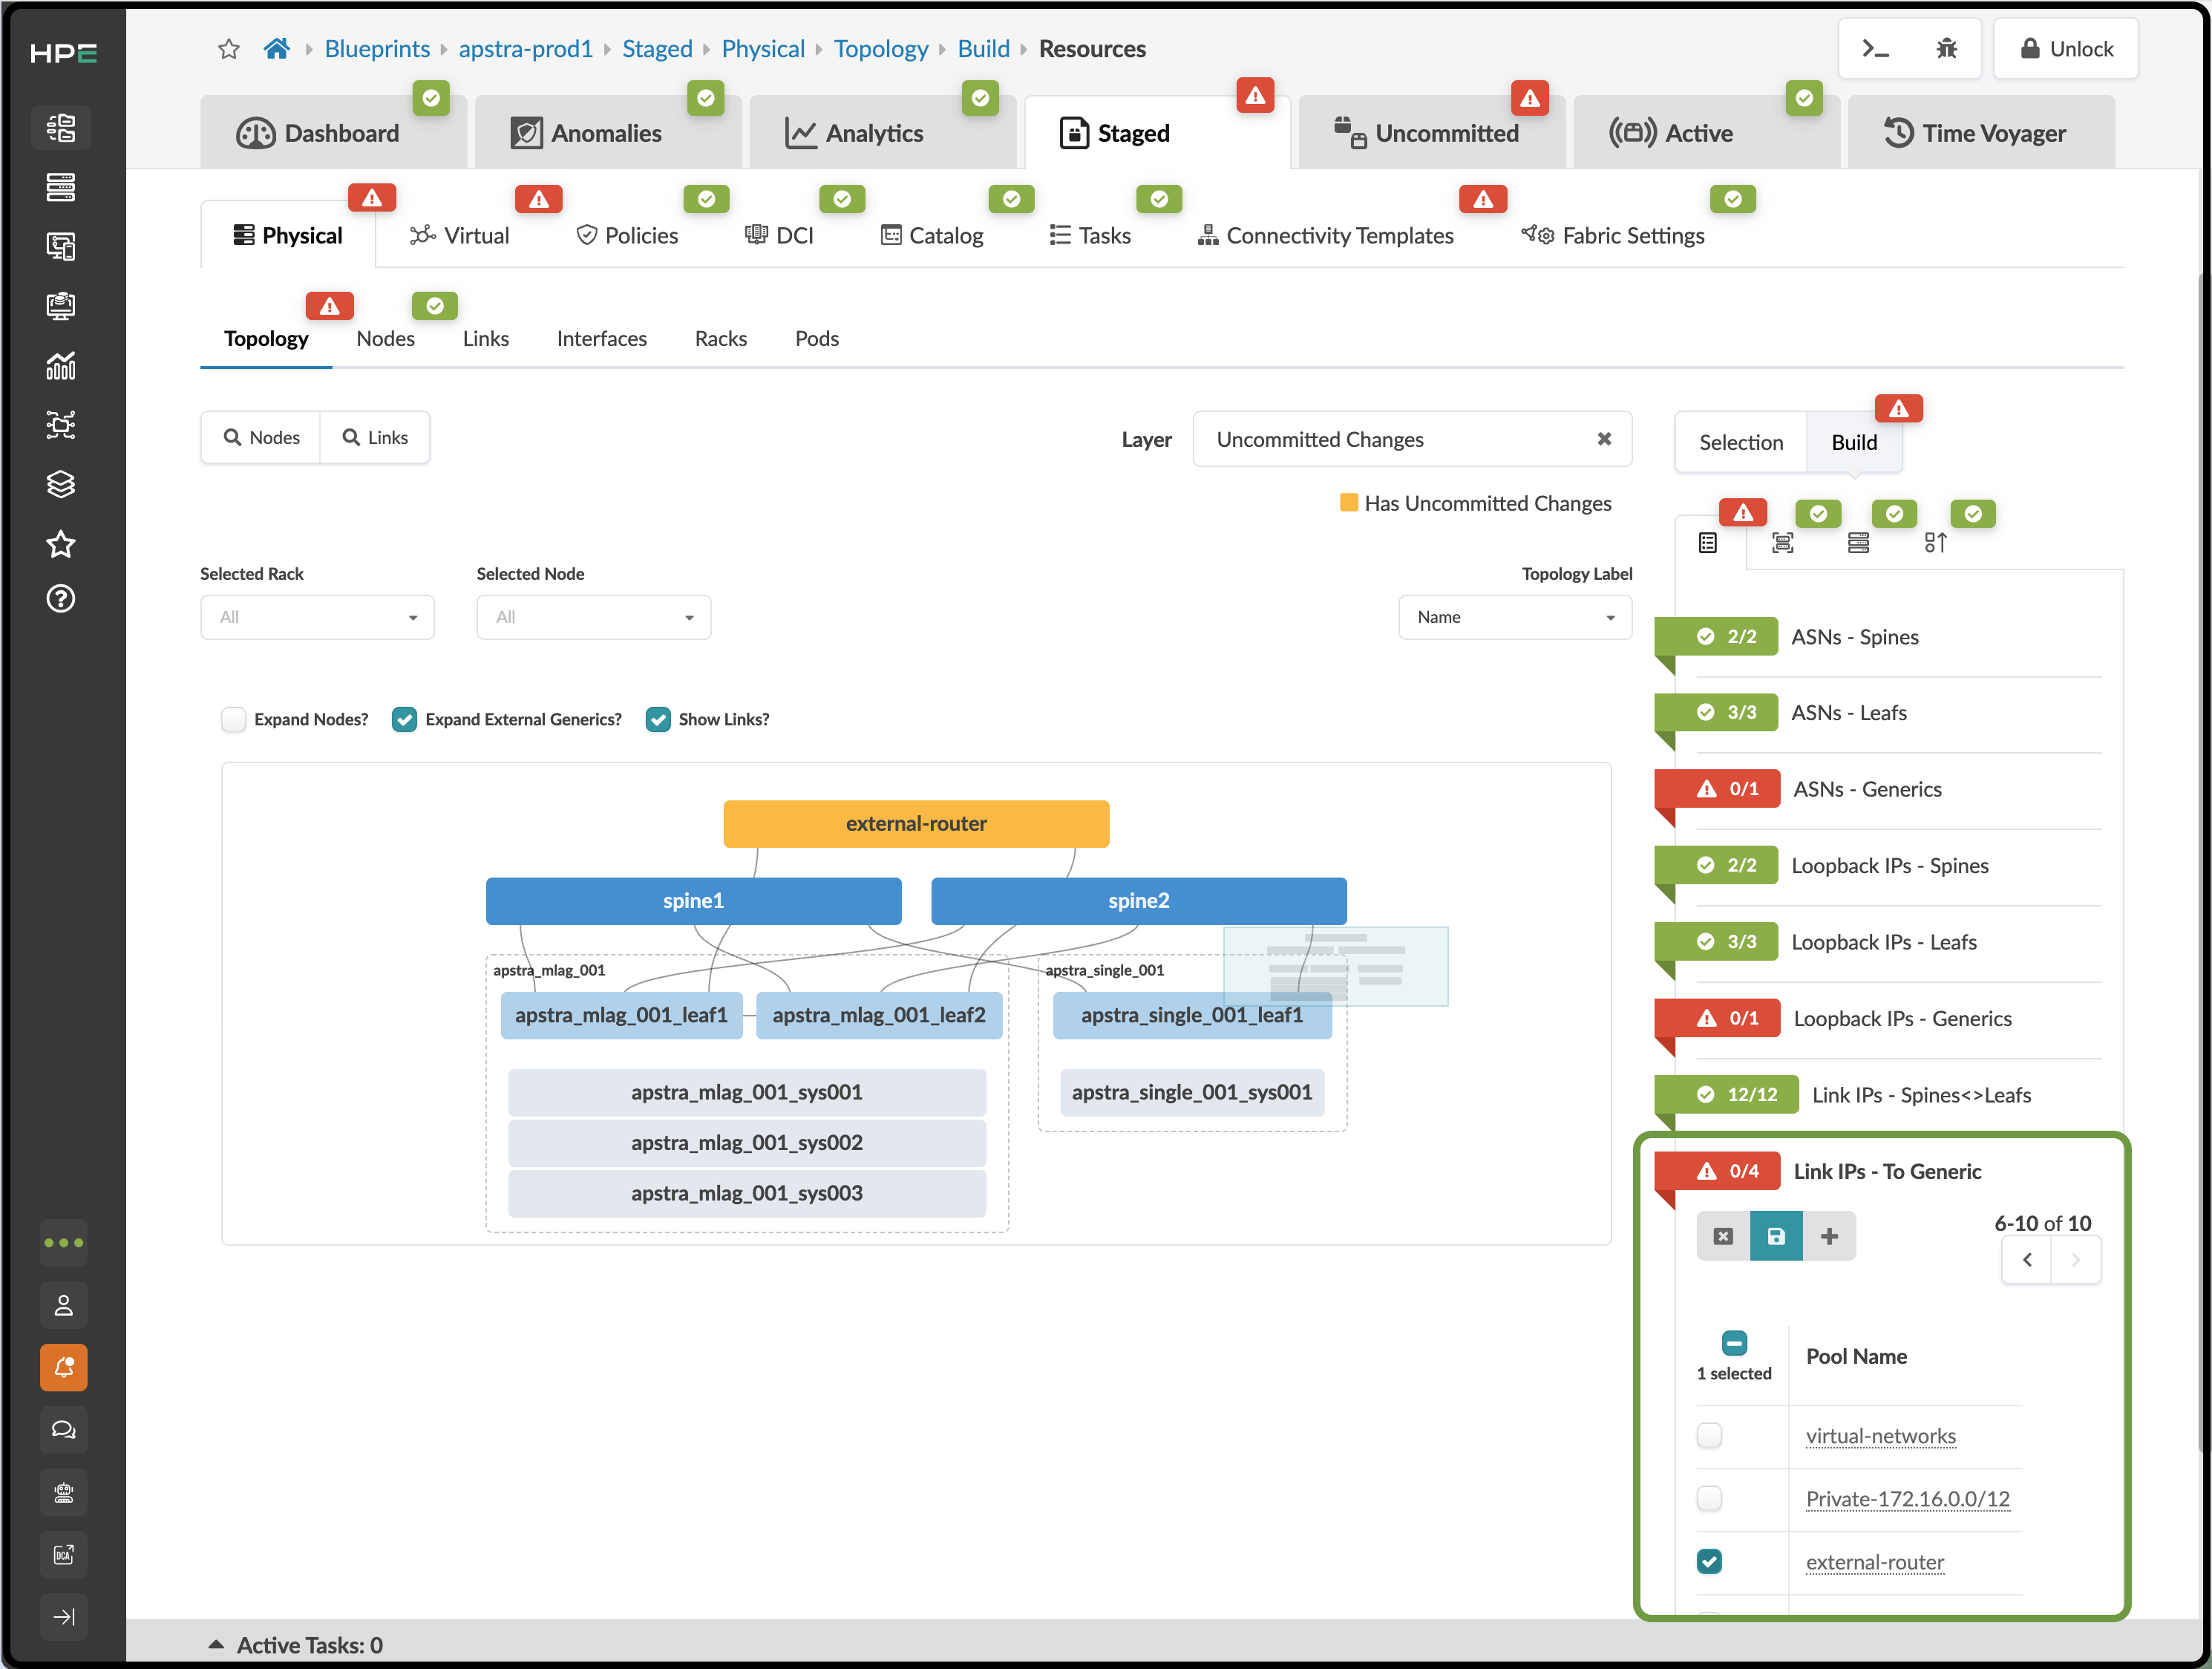Expand the Active Tasks panel
The height and width of the screenshot is (1669, 2212).
pos(295,1645)
